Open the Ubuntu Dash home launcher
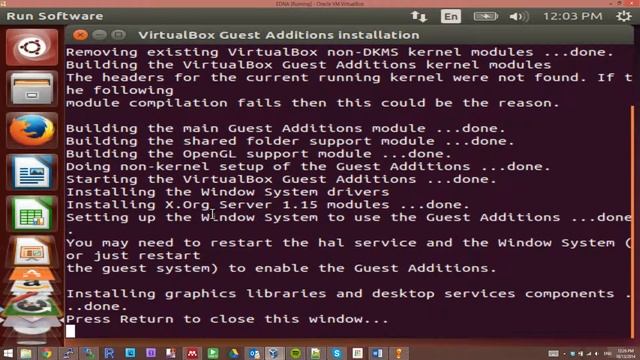640x360 pixels. [32, 47]
